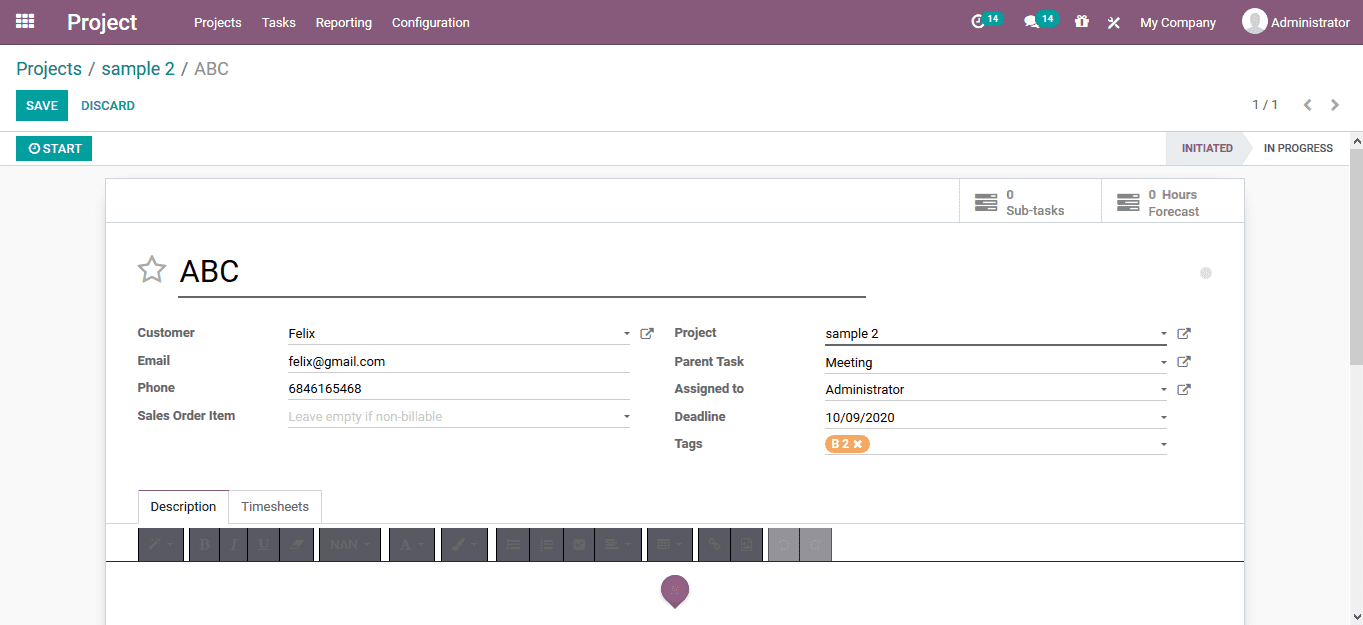The height and width of the screenshot is (625, 1363).
Task: Click the START button
Action: click(53, 148)
